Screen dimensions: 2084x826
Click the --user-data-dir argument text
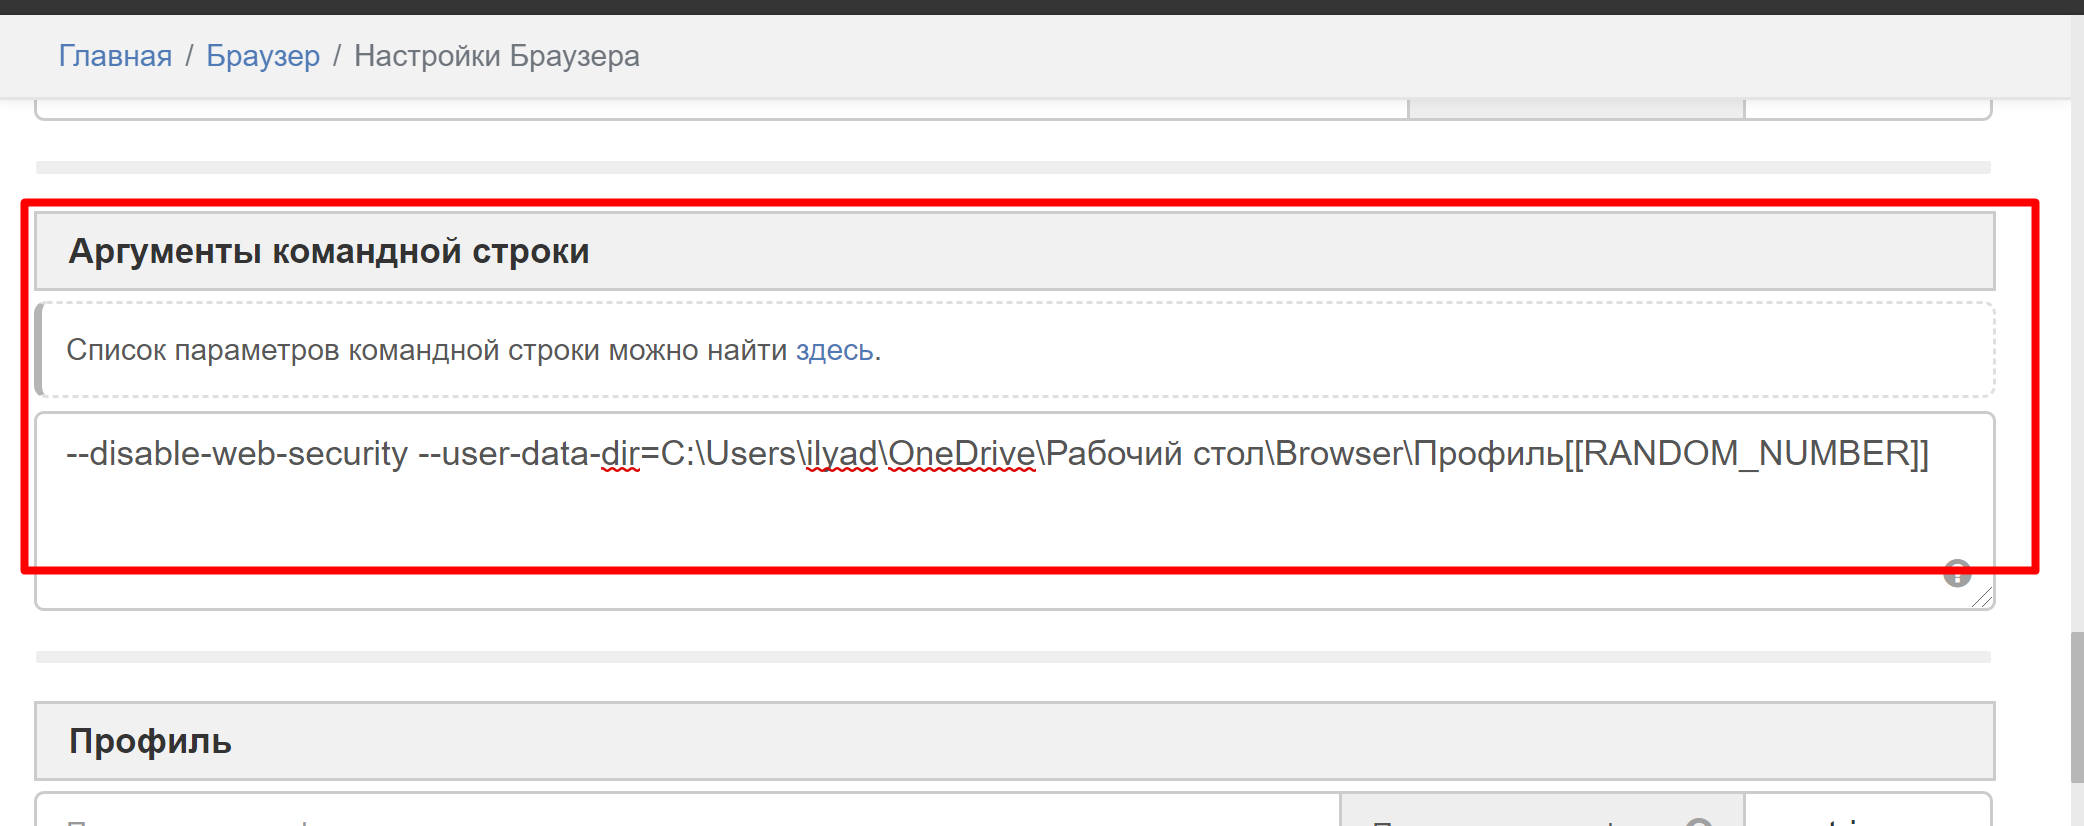tap(528, 454)
